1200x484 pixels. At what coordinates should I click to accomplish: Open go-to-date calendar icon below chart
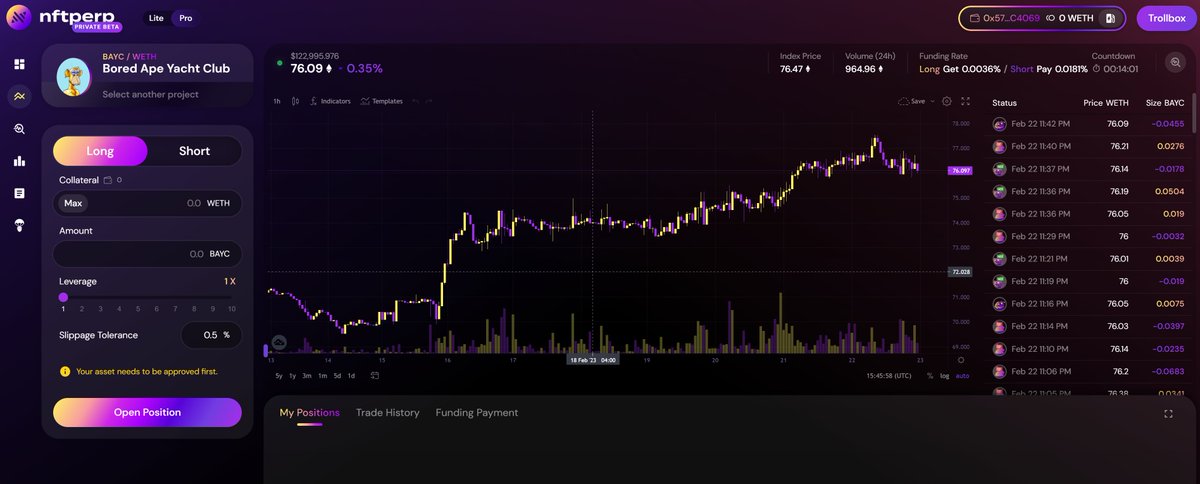click(375, 375)
